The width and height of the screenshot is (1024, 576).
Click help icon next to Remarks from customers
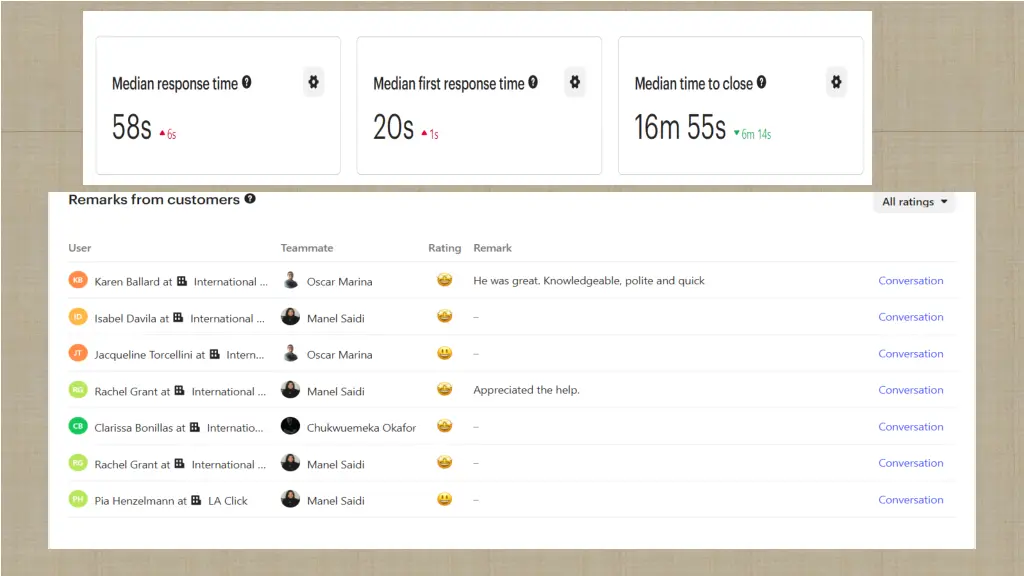point(250,199)
